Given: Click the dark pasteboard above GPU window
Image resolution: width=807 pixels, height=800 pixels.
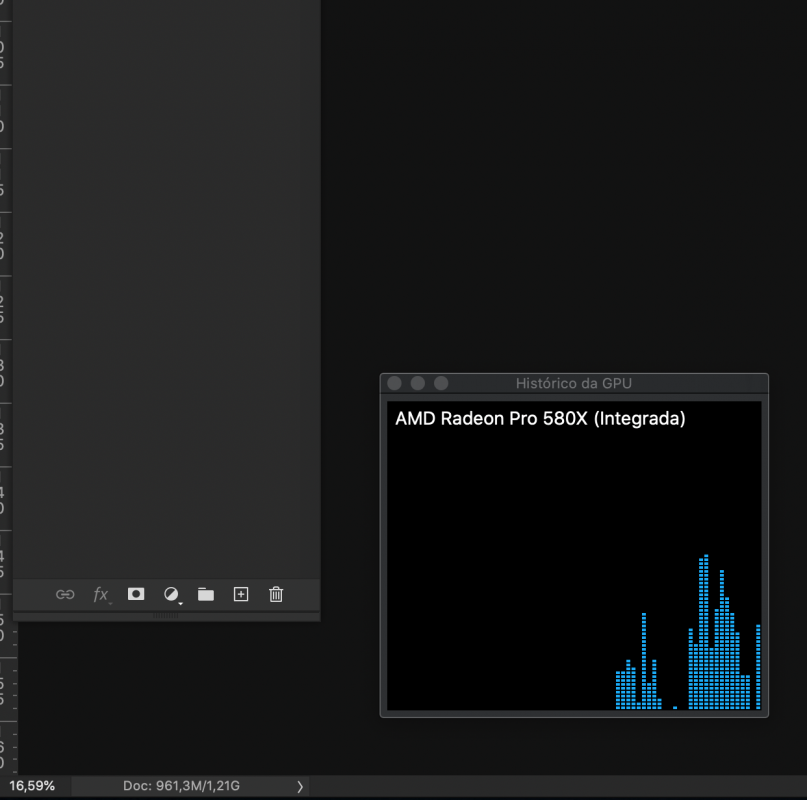Looking at the screenshot, I should 566,185.
